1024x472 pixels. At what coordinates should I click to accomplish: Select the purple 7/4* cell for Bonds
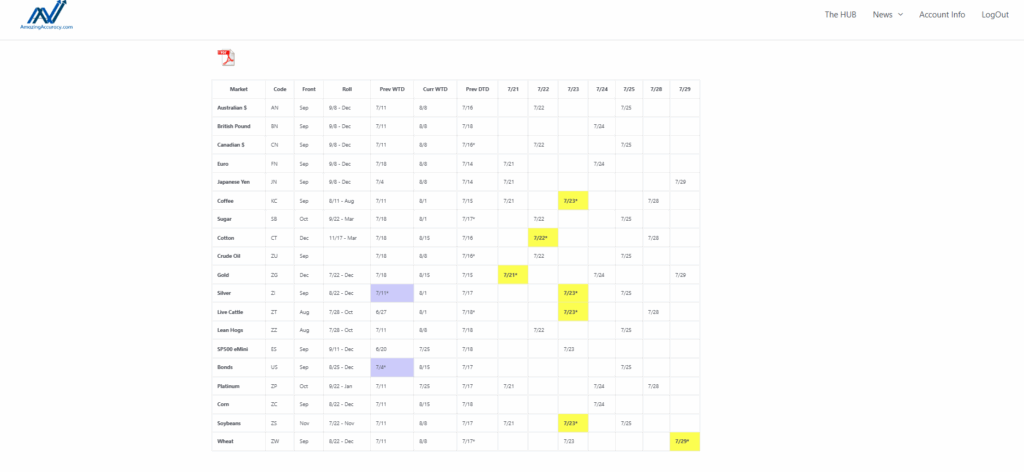pyautogui.click(x=391, y=367)
